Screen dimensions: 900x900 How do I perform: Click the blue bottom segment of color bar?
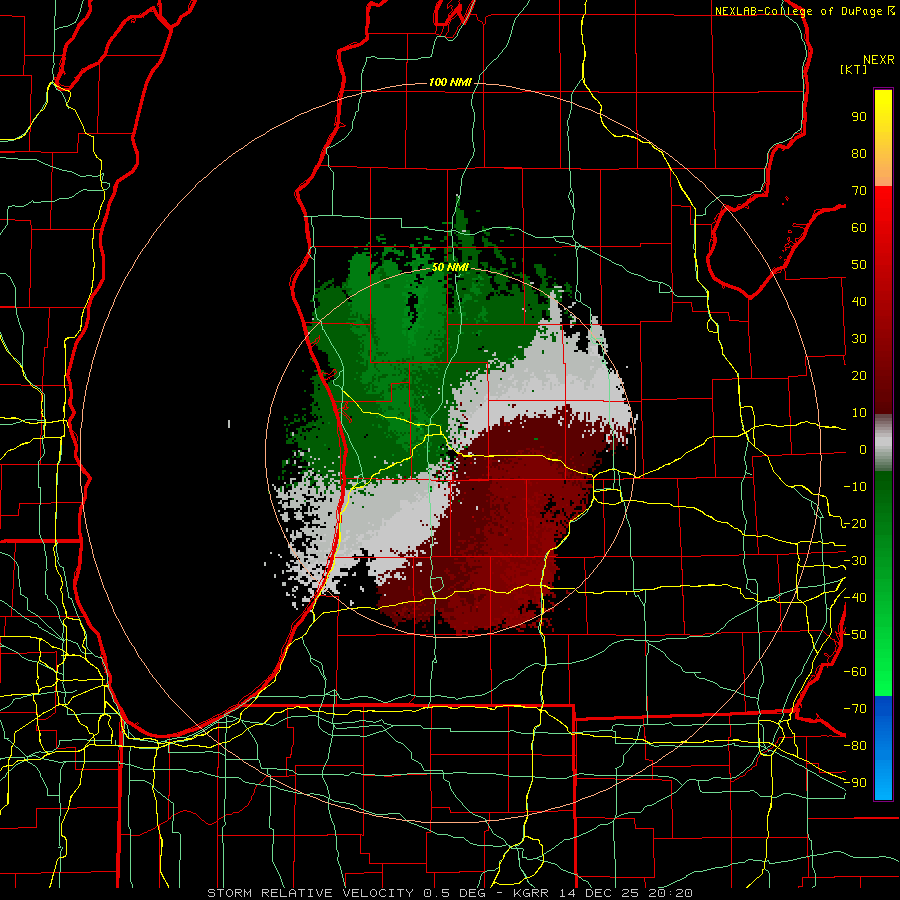click(883, 747)
